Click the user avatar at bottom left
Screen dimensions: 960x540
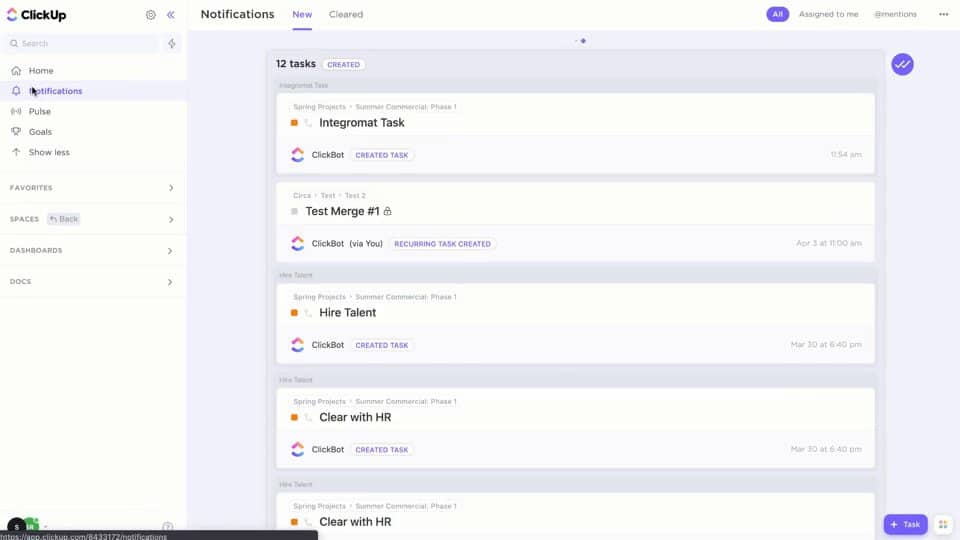(x=17, y=526)
